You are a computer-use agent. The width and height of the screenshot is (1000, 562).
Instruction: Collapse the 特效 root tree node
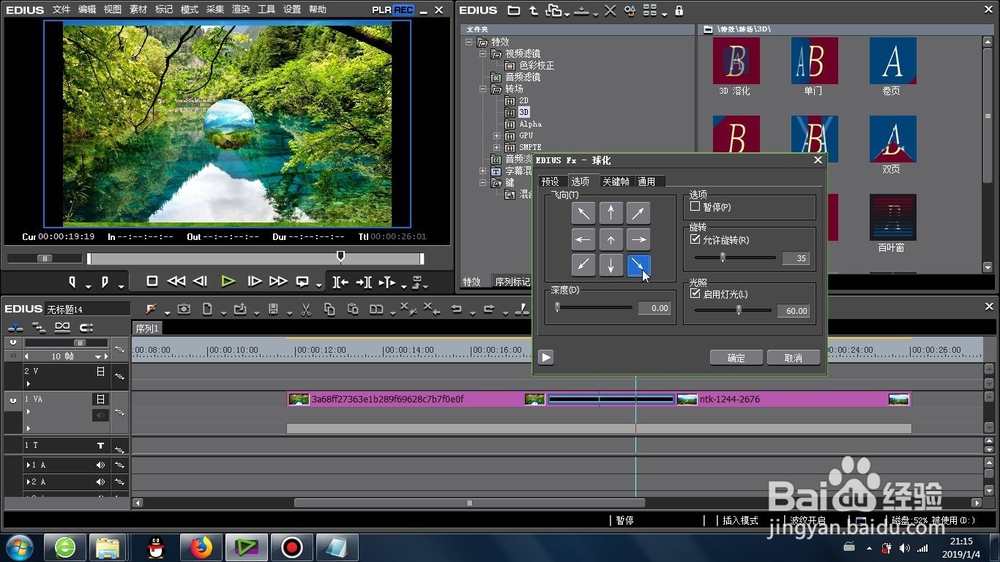pyautogui.click(x=469, y=42)
